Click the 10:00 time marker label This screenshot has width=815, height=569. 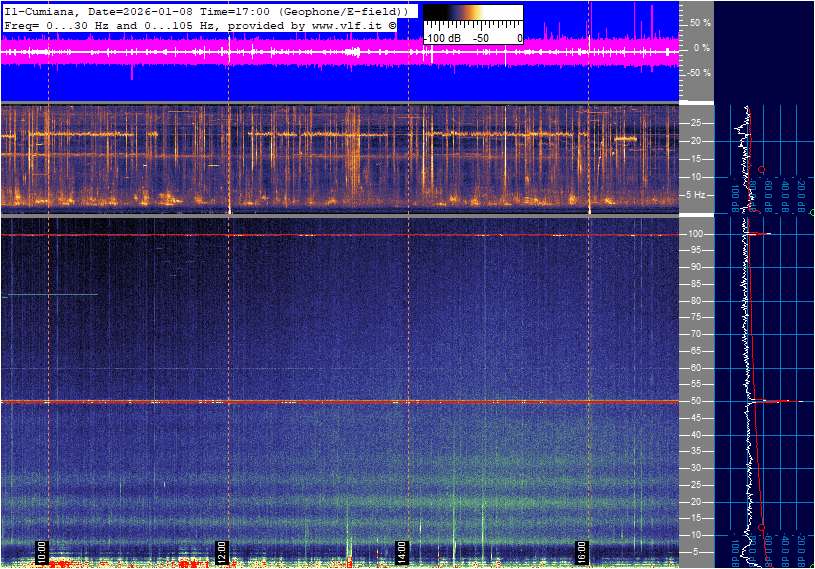(41, 551)
